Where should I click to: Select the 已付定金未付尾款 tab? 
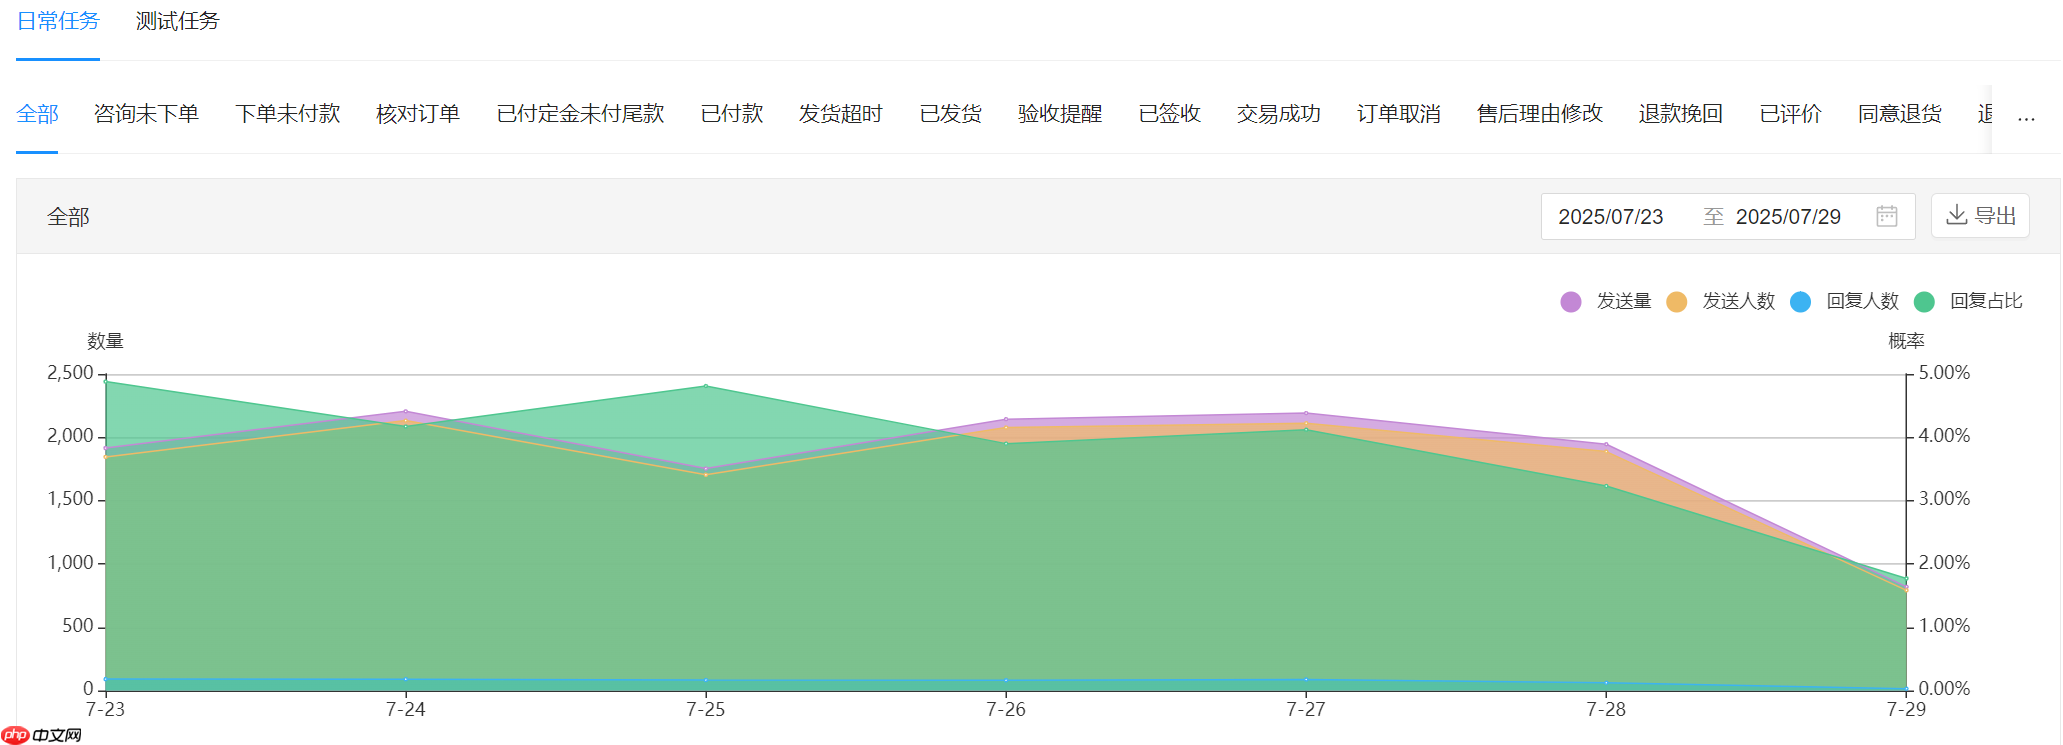tap(580, 114)
